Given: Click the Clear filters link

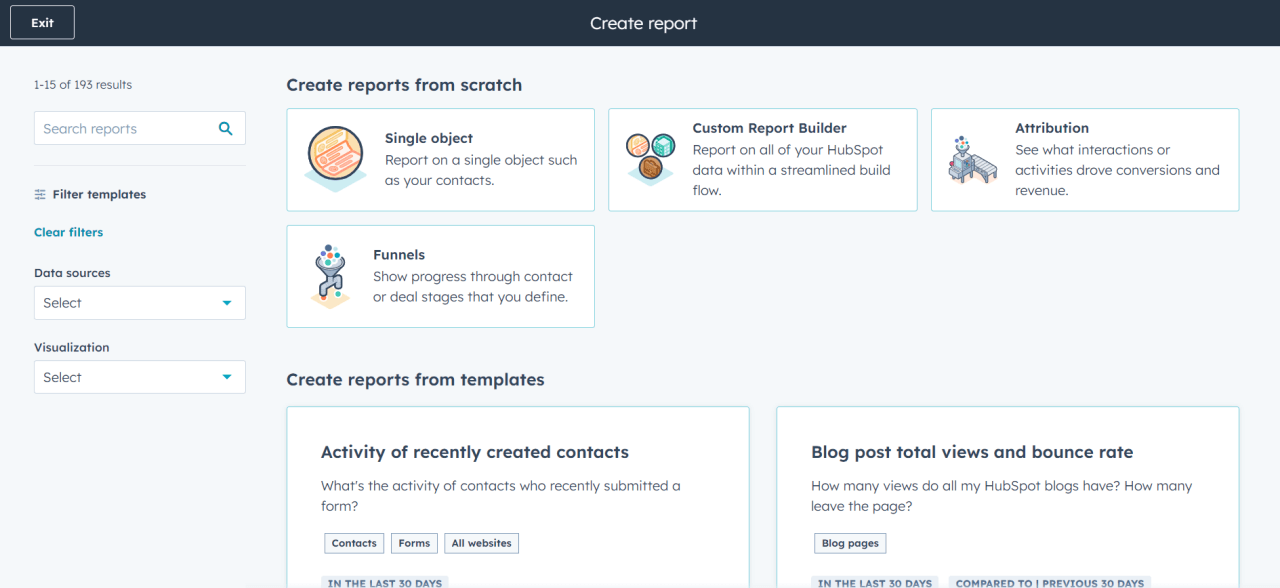Looking at the screenshot, I should tap(68, 231).
